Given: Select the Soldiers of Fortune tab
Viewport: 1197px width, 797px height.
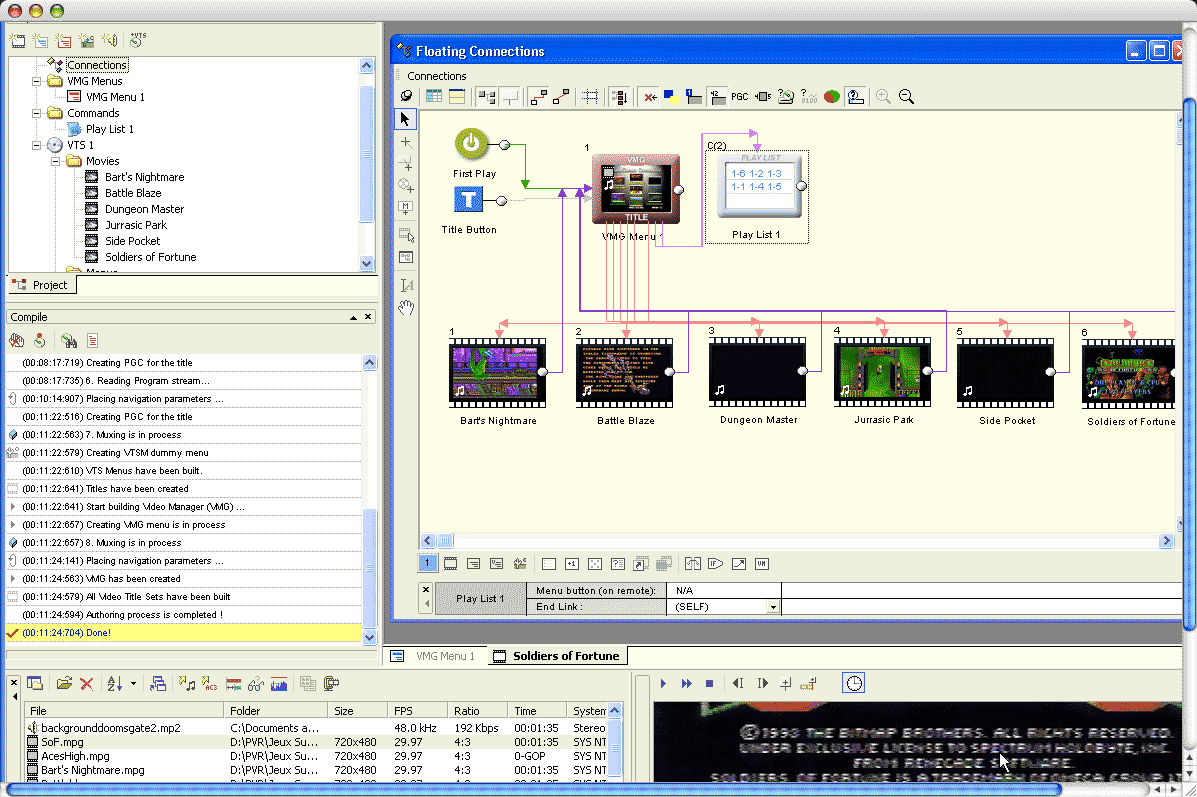Looking at the screenshot, I should (557, 656).
